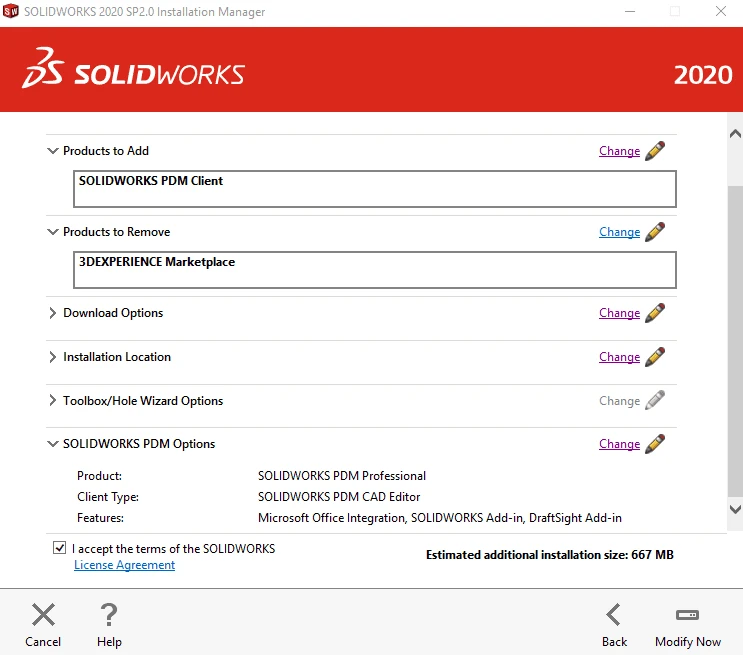
Task: Uncheck the accept terms checkbox
Action: pyautogui.click(x=60, y=549)
